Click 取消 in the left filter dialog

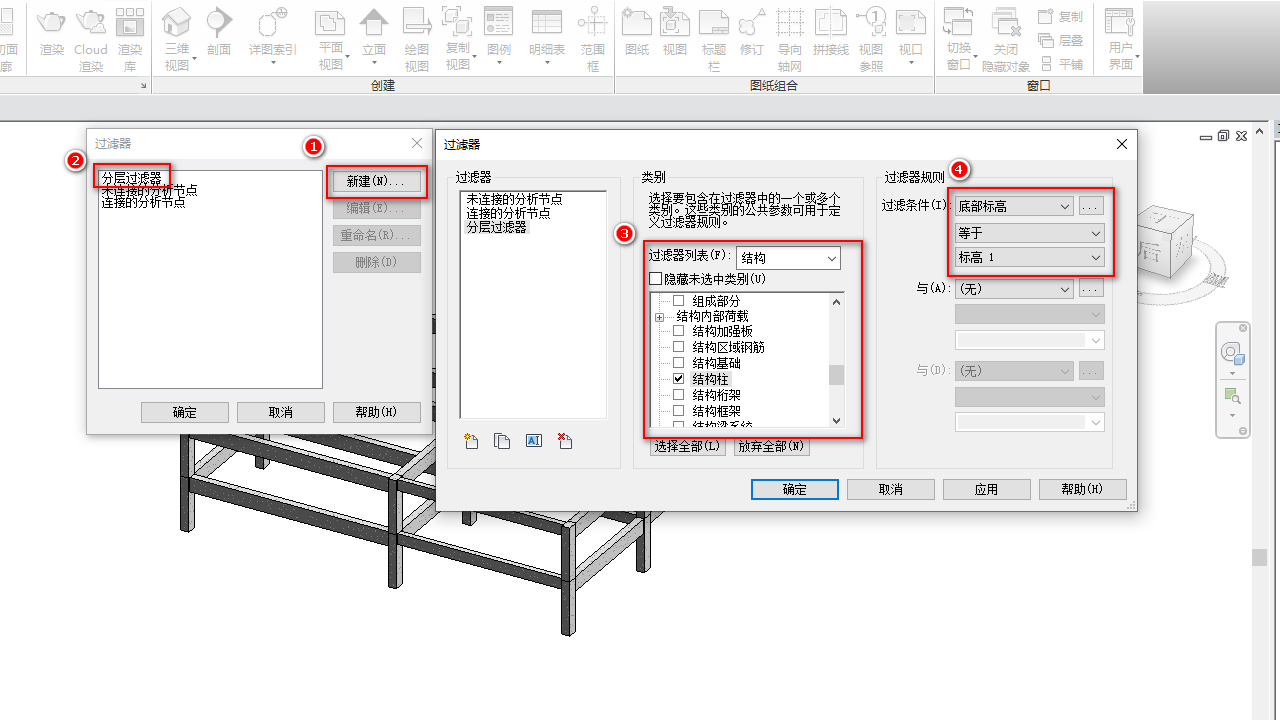point(281,412)
